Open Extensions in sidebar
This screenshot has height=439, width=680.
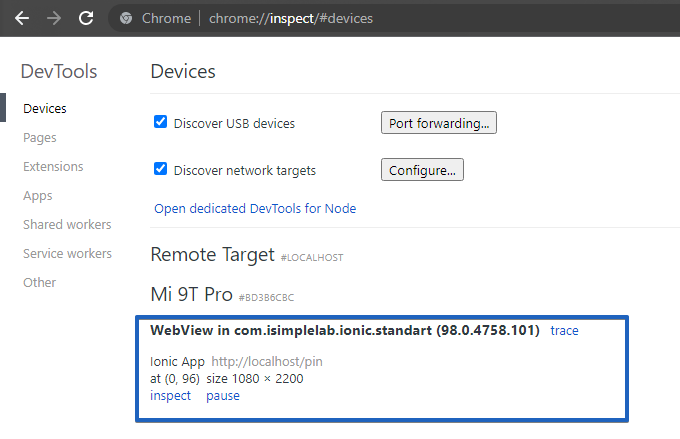point(53,166)
